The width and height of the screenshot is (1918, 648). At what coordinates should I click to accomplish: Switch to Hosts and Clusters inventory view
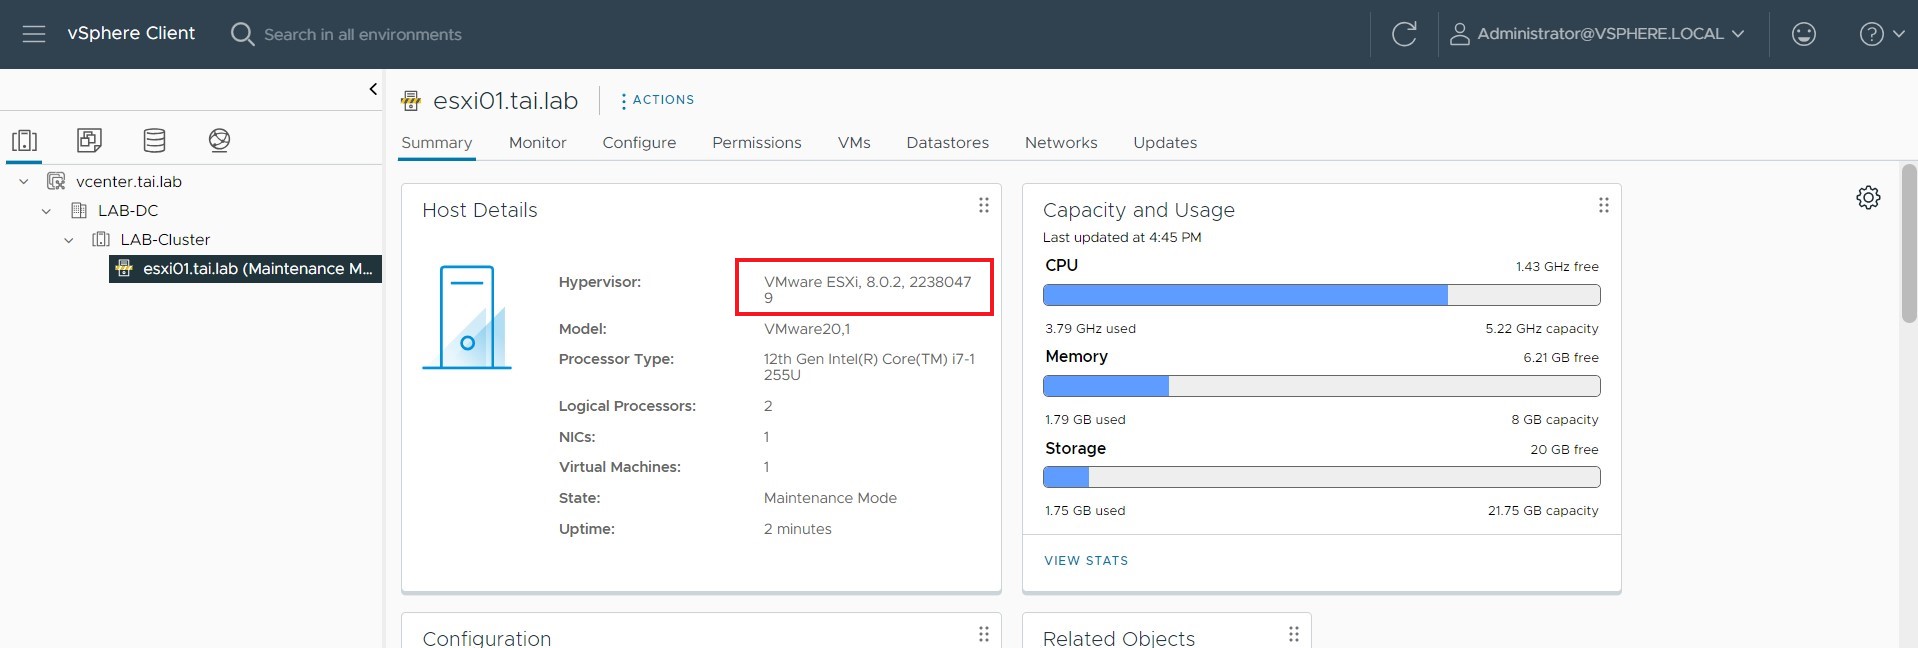[24, 140]
